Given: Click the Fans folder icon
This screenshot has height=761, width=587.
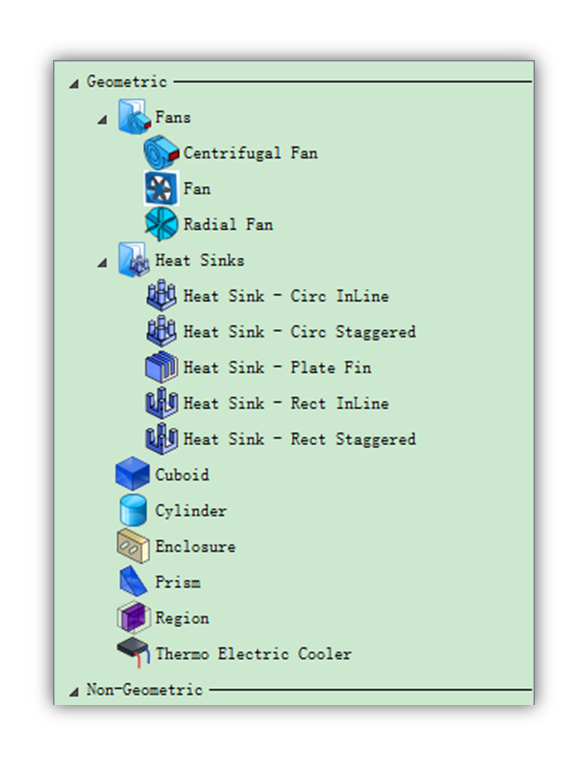Looking at the screenshot, I should [134, 117].
